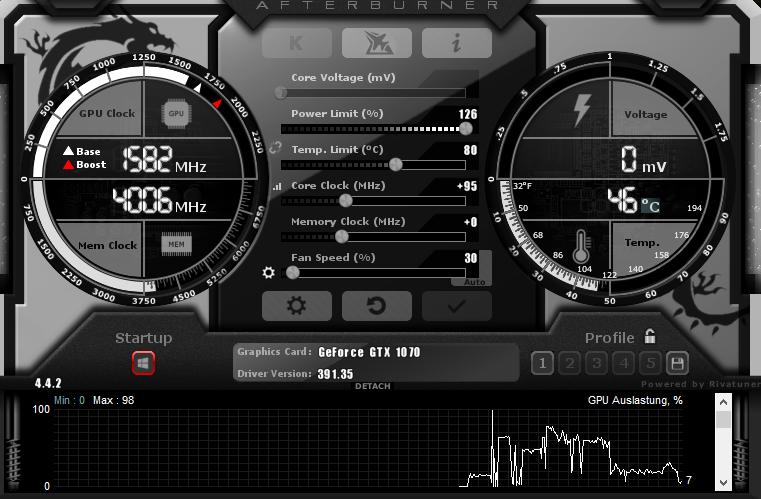Click the monitor graph scroll down arrow
The image size is (761, 499).
pos(723,482)
